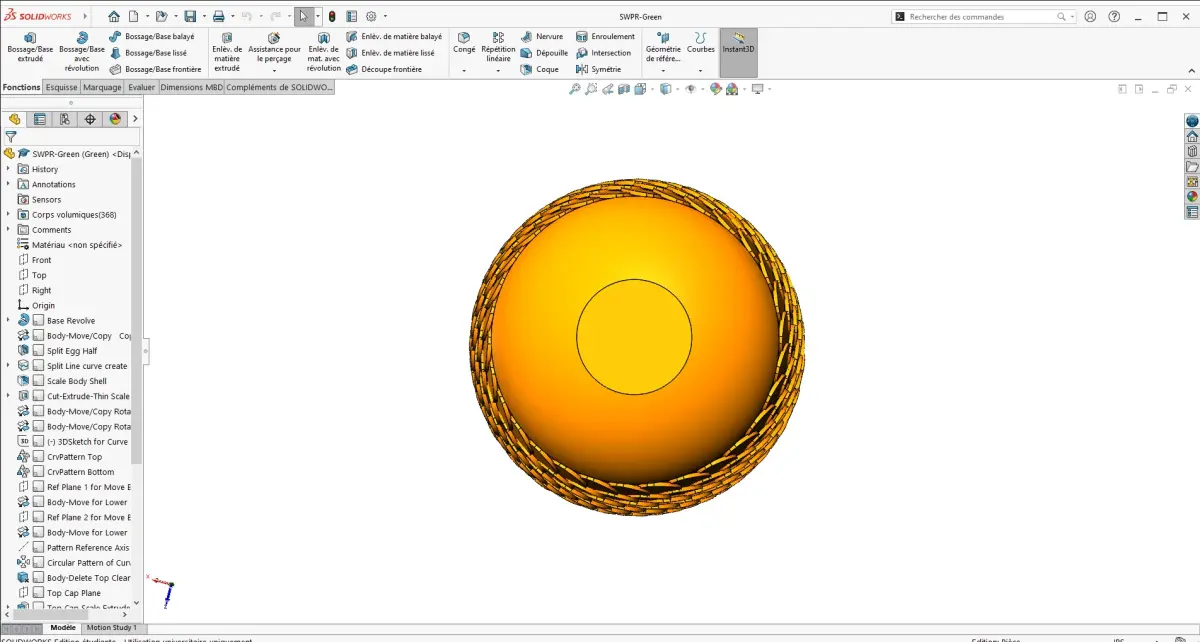Screen dimensions: 1200x642
Task: Click in the Rechercher des commandes search field
Action: click(x=982, y=16)
